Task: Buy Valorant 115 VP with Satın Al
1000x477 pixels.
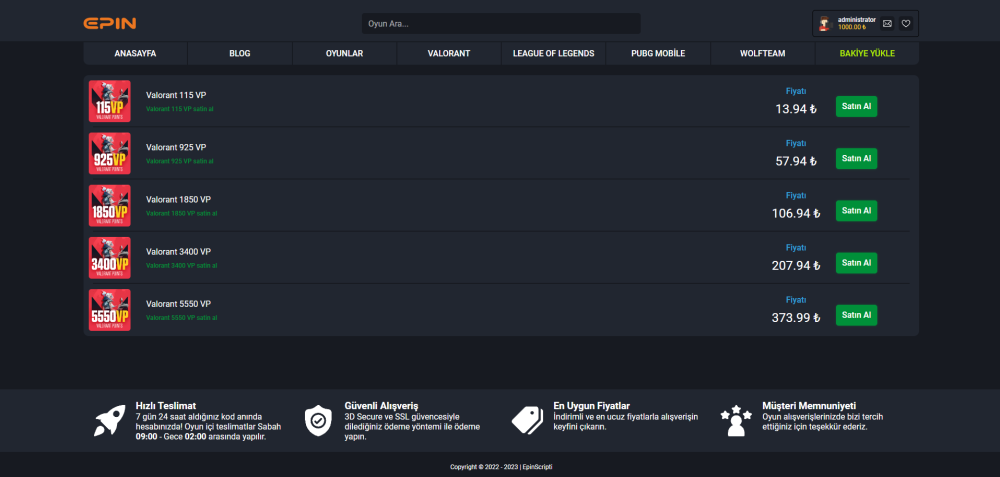Action: coord(857,106)
